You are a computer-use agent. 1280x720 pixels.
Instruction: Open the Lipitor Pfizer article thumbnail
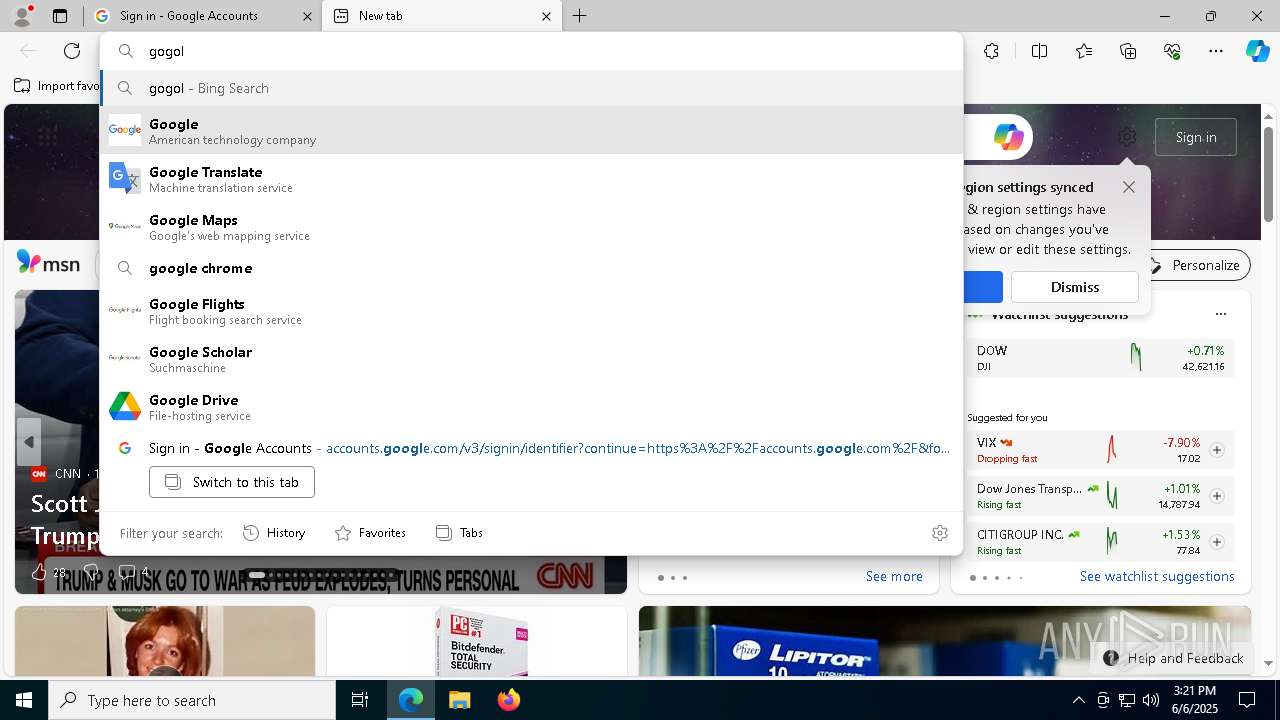(945, 640)
